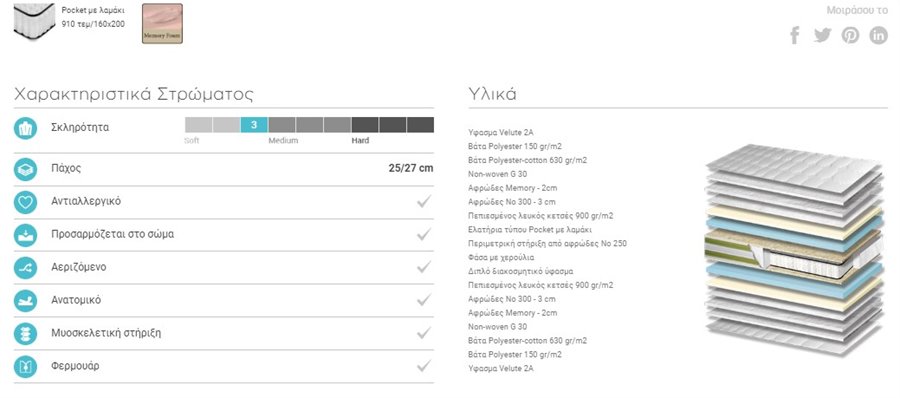Select the Ανατομικό anatomical icon
The width and height of the screenshot is (900, 398).
point(25,300)
